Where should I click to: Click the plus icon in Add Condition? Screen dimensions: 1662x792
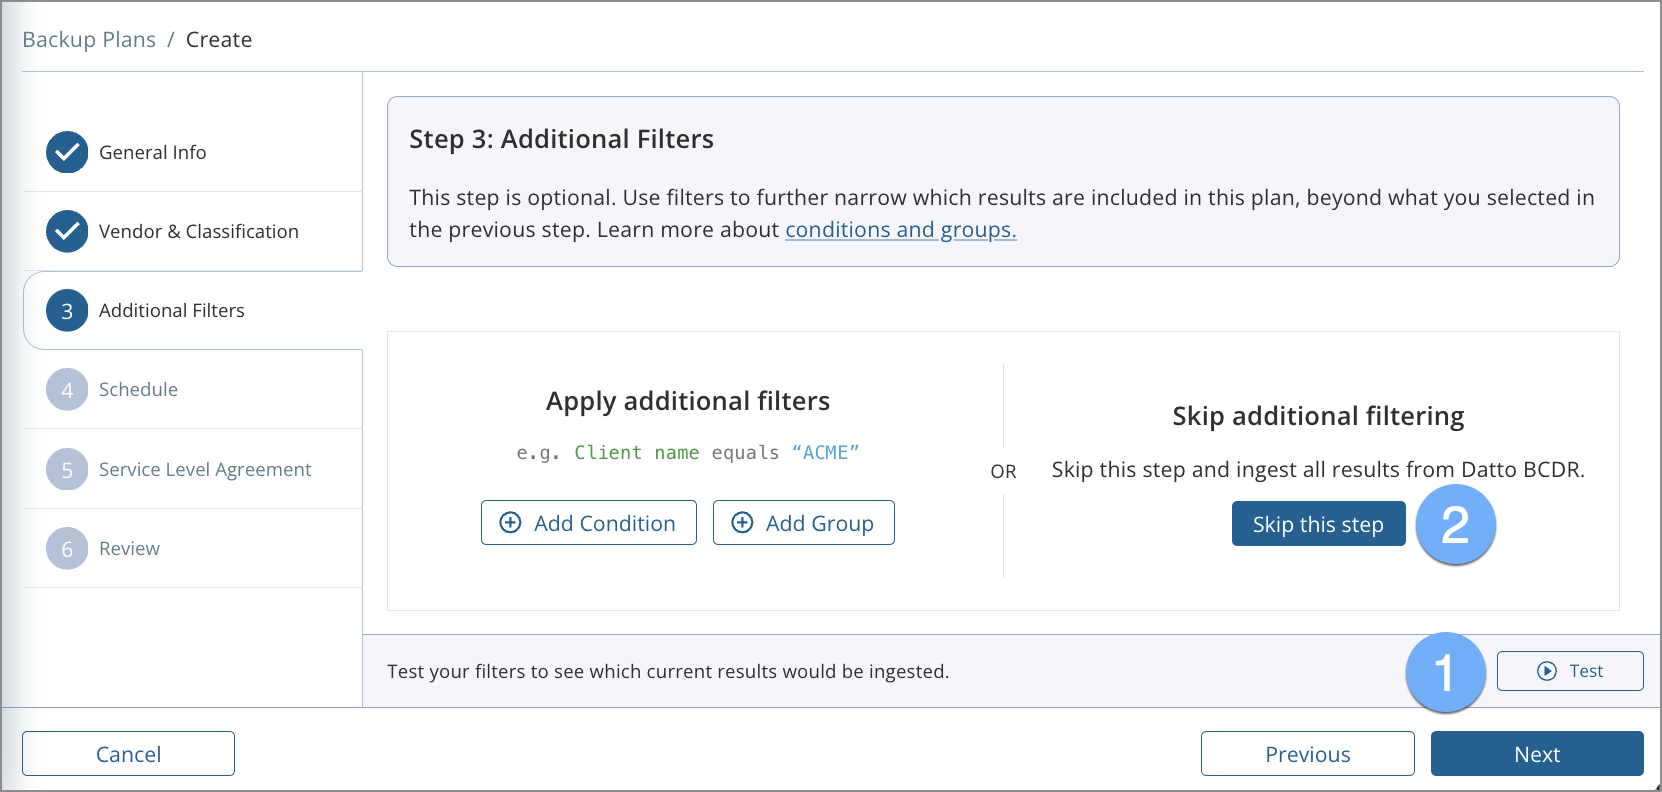tap(510, 523)
